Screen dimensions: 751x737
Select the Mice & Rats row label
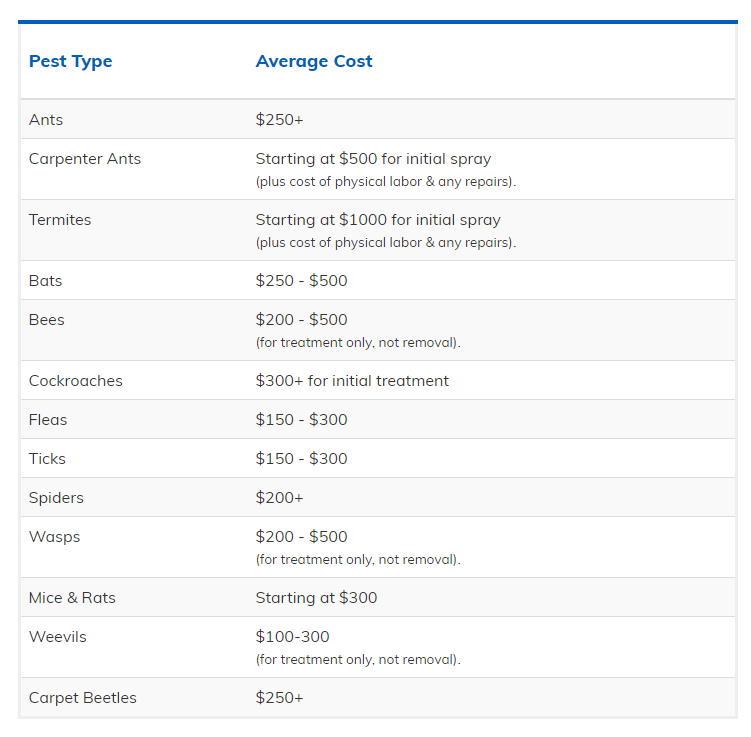[x=72, y=598]
